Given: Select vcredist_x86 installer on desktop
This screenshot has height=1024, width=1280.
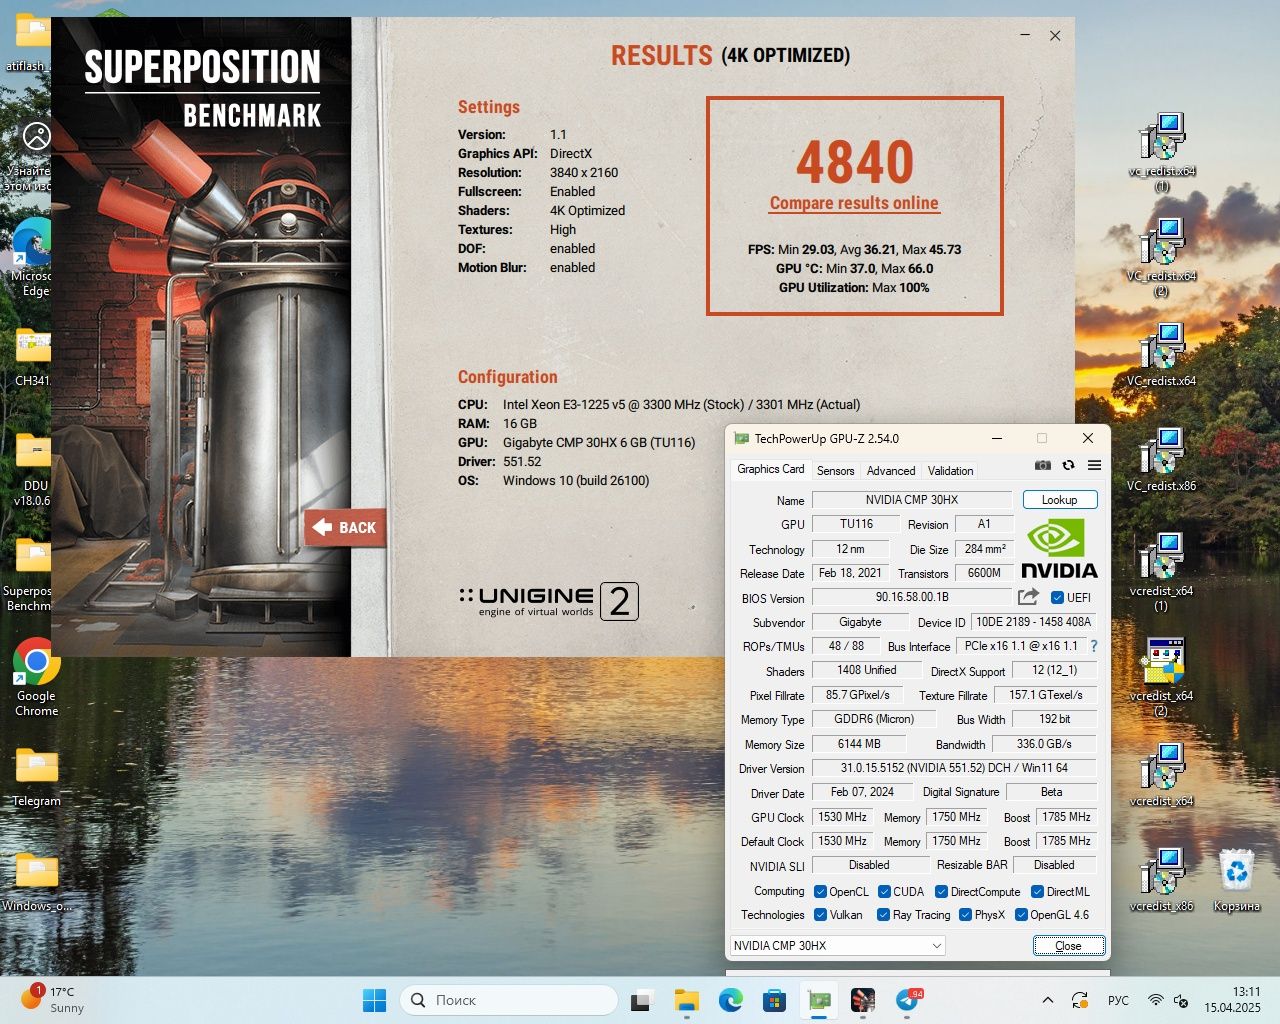Looking at the screenshot, I should pyautogui.click(x=1161, y=880).
